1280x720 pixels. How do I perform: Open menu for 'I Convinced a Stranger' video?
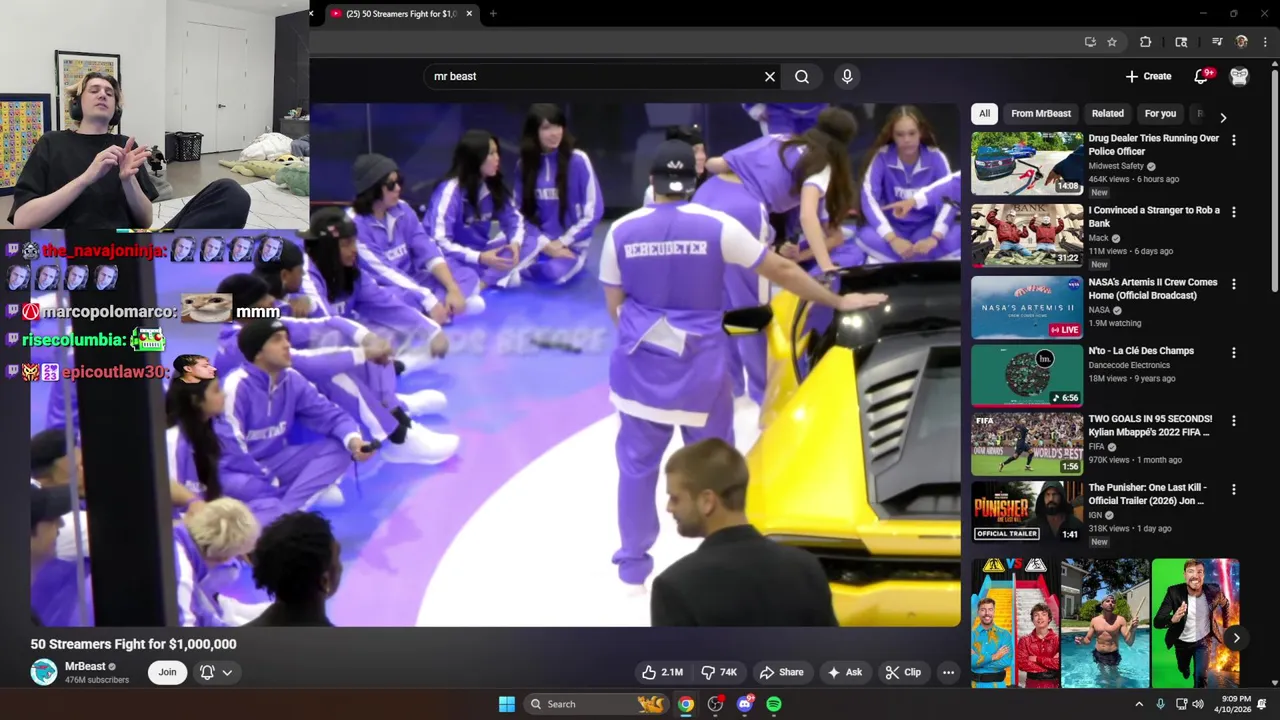[x=1233, y=212]
